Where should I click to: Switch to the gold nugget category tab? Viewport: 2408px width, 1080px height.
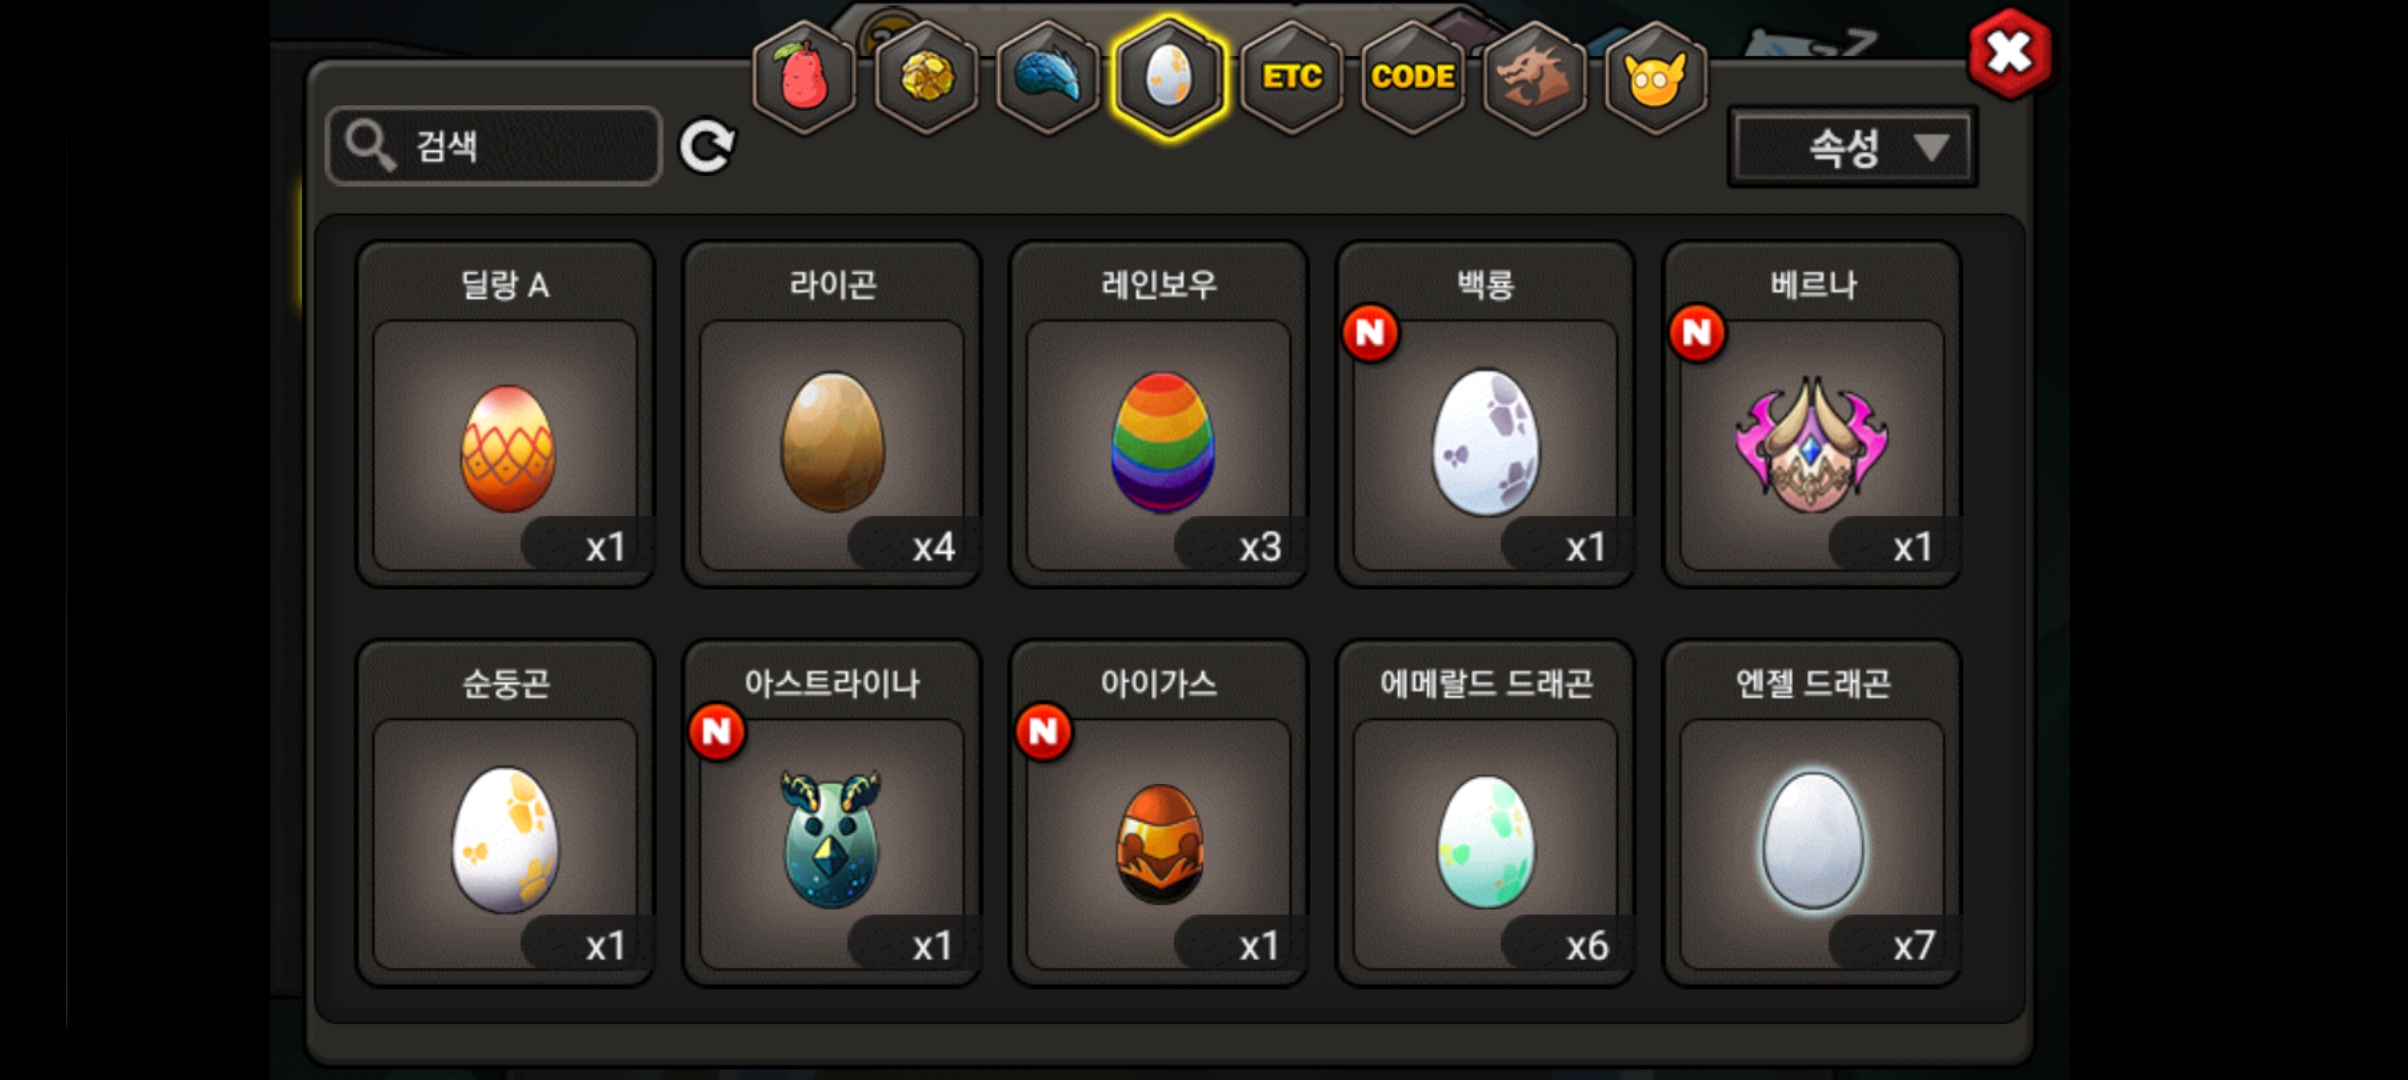(927, 78)
